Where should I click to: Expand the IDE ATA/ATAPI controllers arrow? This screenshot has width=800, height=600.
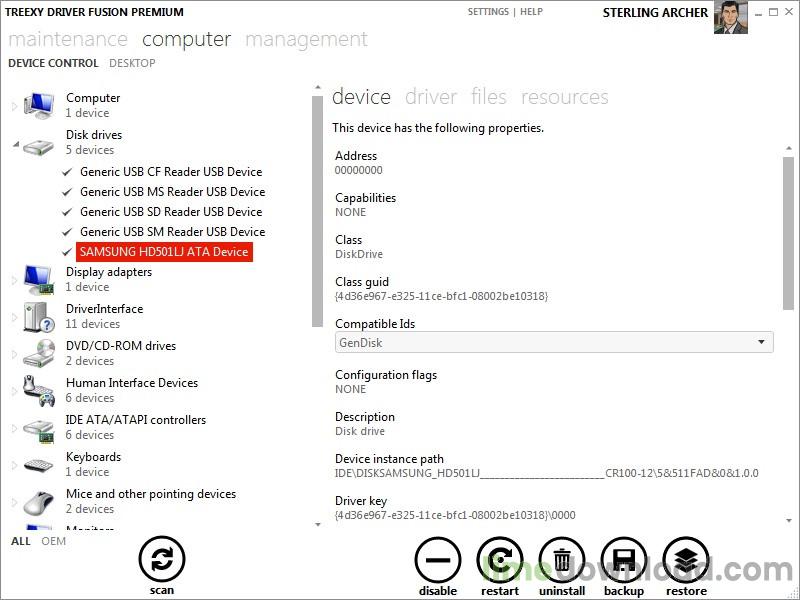(14, 428)
